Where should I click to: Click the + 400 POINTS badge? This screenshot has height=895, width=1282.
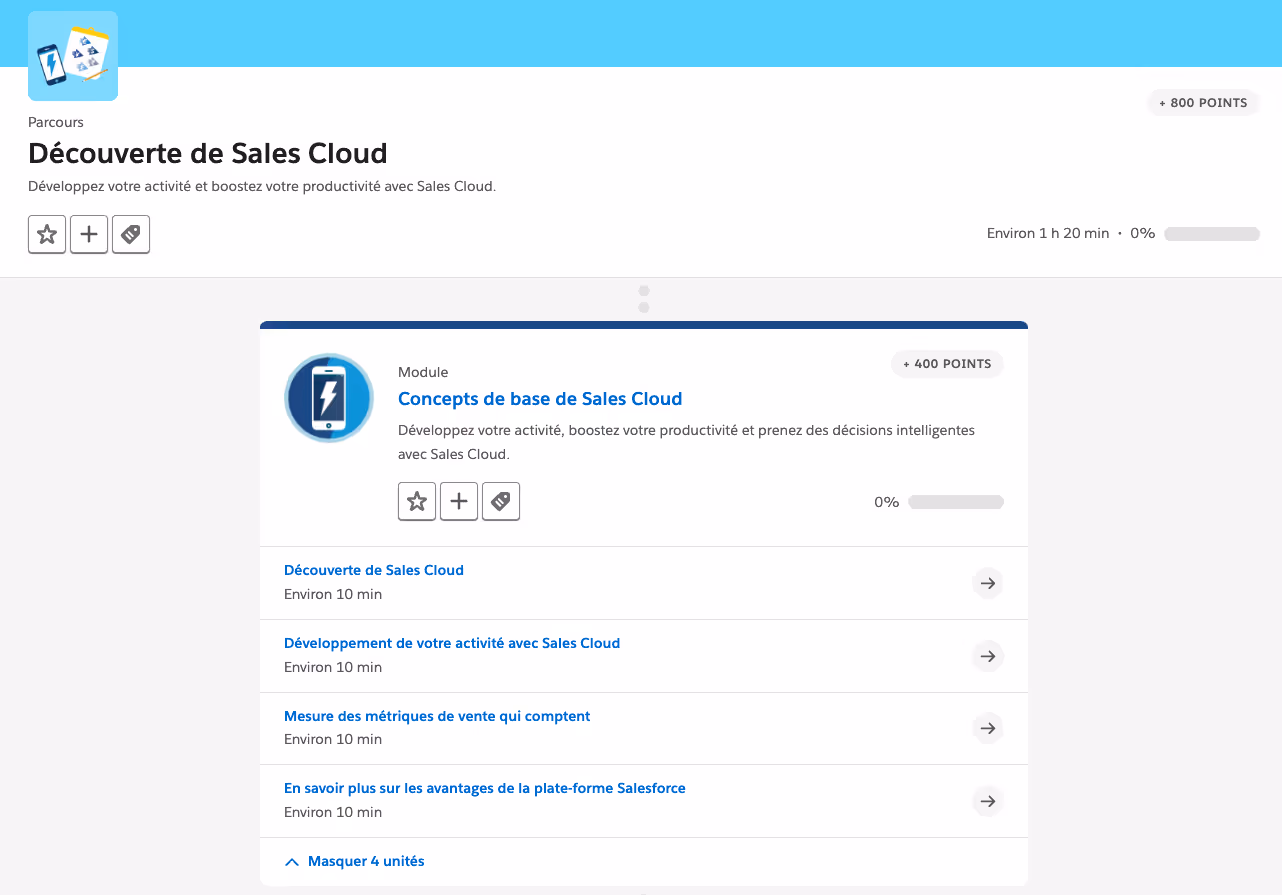pos(947,364)
